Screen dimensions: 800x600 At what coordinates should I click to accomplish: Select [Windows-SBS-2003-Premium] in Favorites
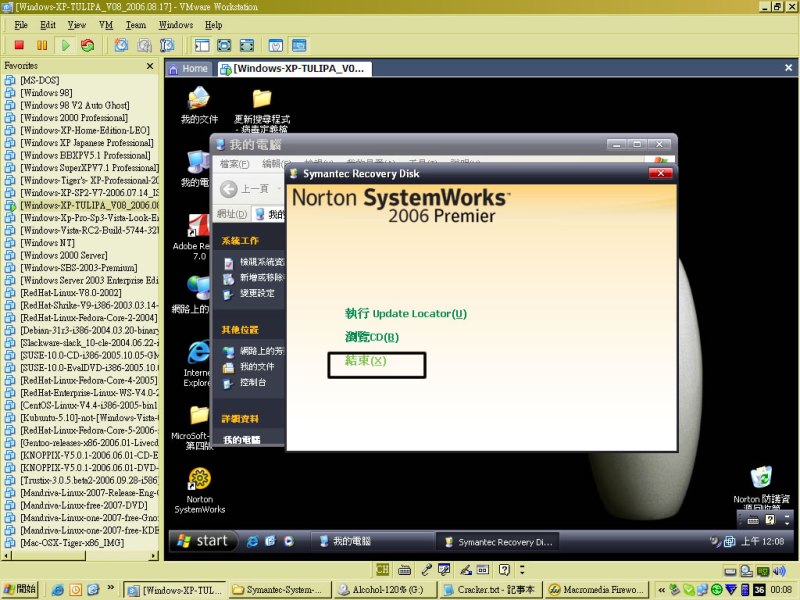click(x=71, y=267)
